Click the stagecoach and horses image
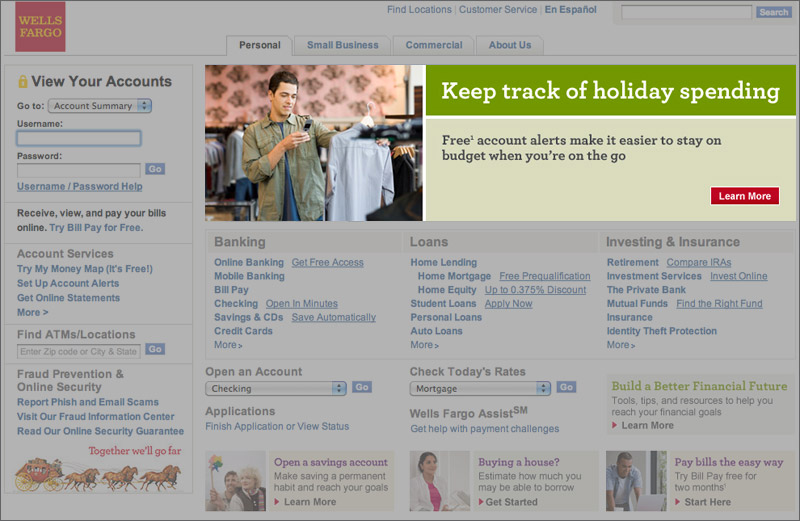 pos(98,475)
